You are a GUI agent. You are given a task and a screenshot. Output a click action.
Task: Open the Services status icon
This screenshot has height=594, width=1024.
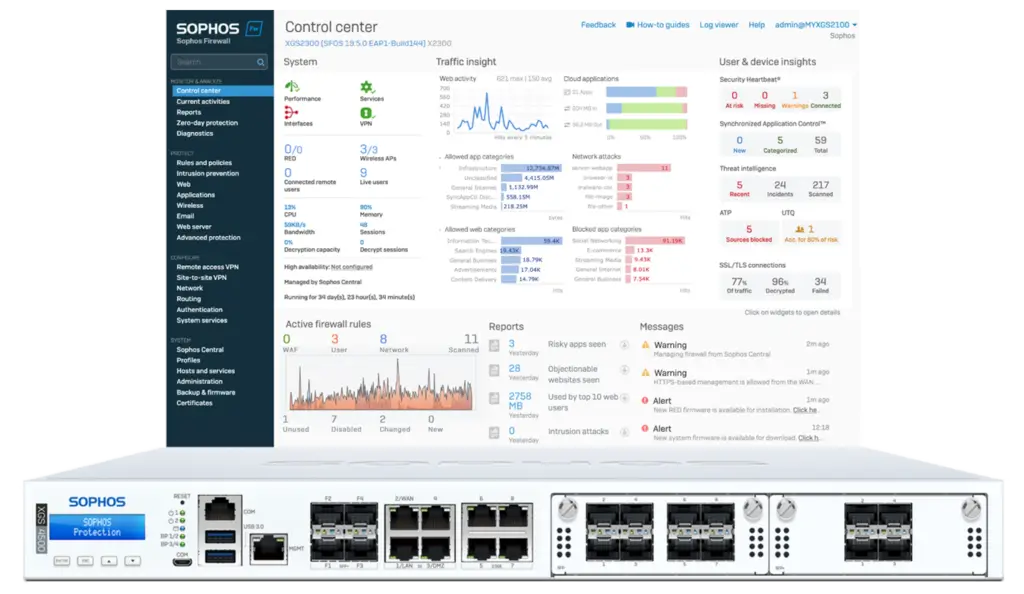[x=366, y=86]
